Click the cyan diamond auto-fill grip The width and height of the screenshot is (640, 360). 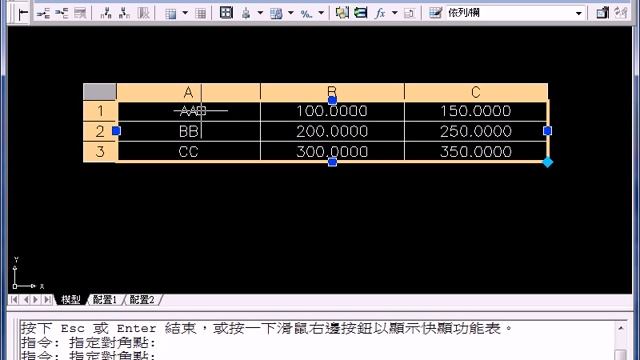coord(547,162)
